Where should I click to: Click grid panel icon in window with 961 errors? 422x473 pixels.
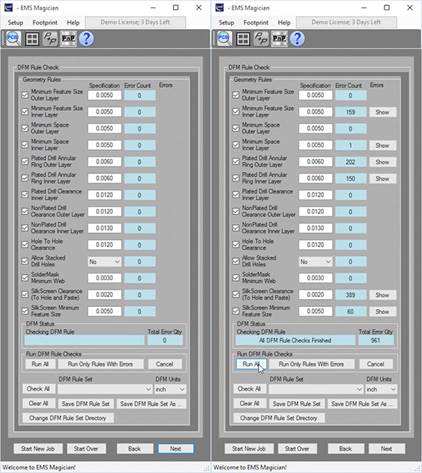pos(243,39)
